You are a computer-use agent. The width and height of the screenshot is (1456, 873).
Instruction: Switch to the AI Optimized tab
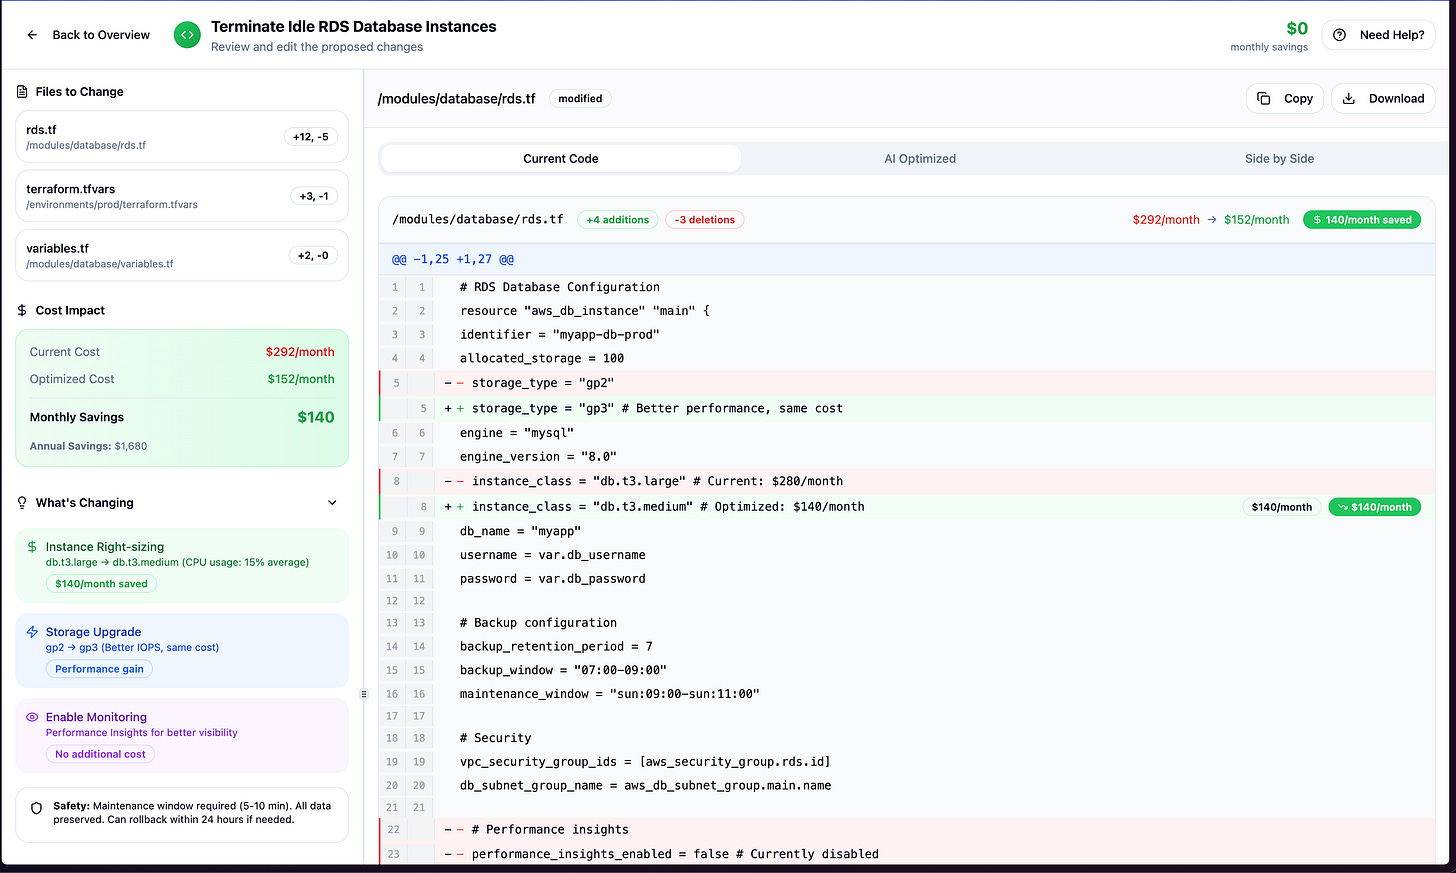[x=920, y=159]
